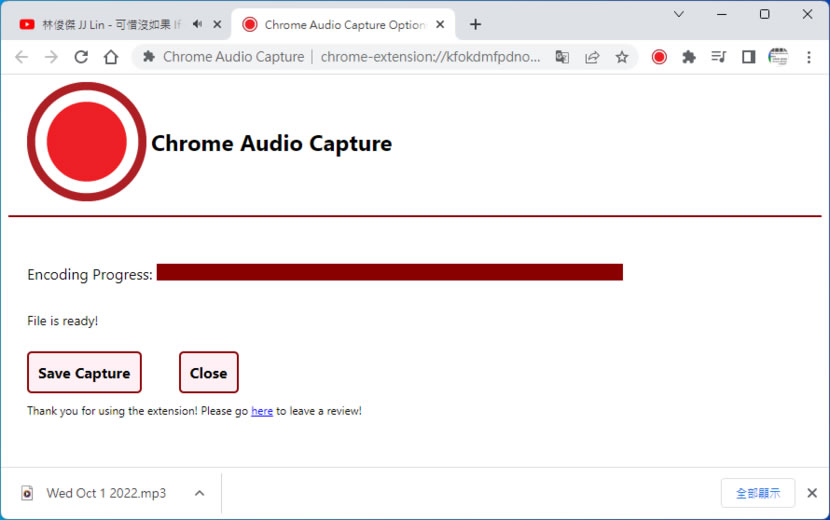Click the large red record logo
Viewport: 830px width, 520px height.
(x=87, y=141)
